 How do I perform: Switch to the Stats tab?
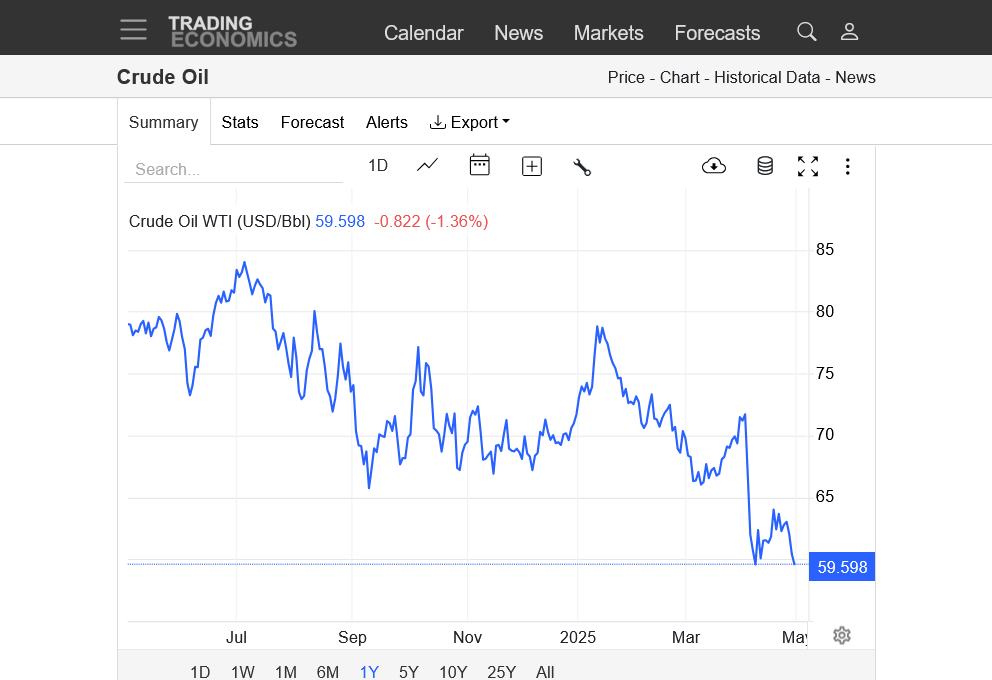tap(240, 122)
